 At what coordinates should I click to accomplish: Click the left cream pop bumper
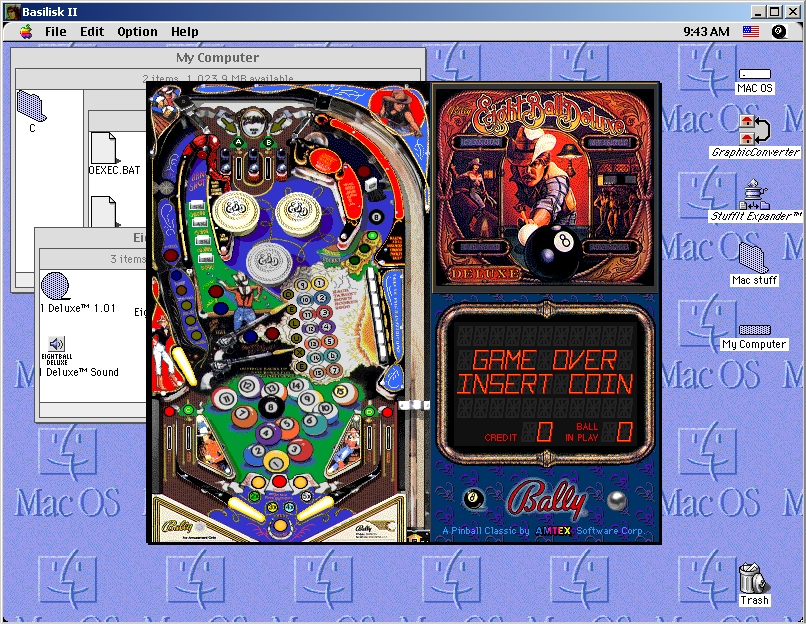click(235, 212)
